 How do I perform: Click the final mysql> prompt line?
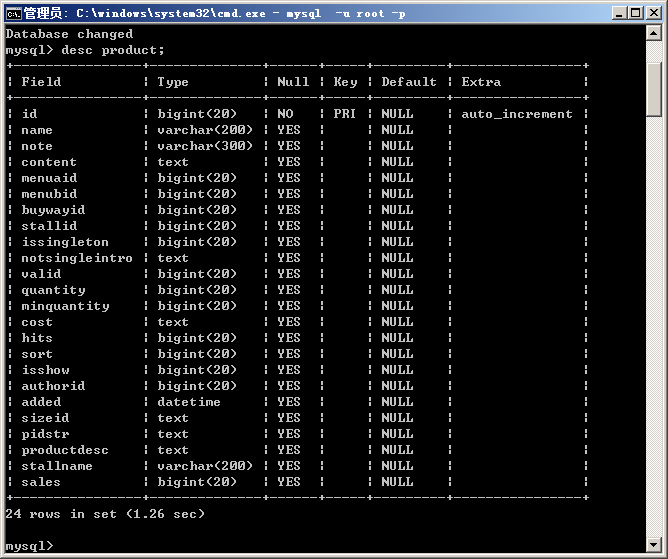pos(29,546)
